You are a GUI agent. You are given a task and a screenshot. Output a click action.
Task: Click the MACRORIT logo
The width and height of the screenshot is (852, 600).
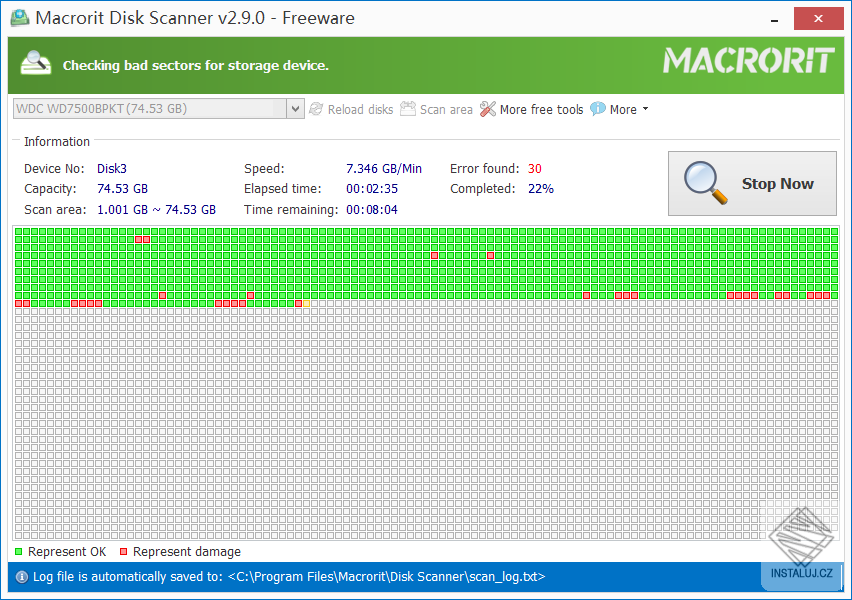(749, 60)
